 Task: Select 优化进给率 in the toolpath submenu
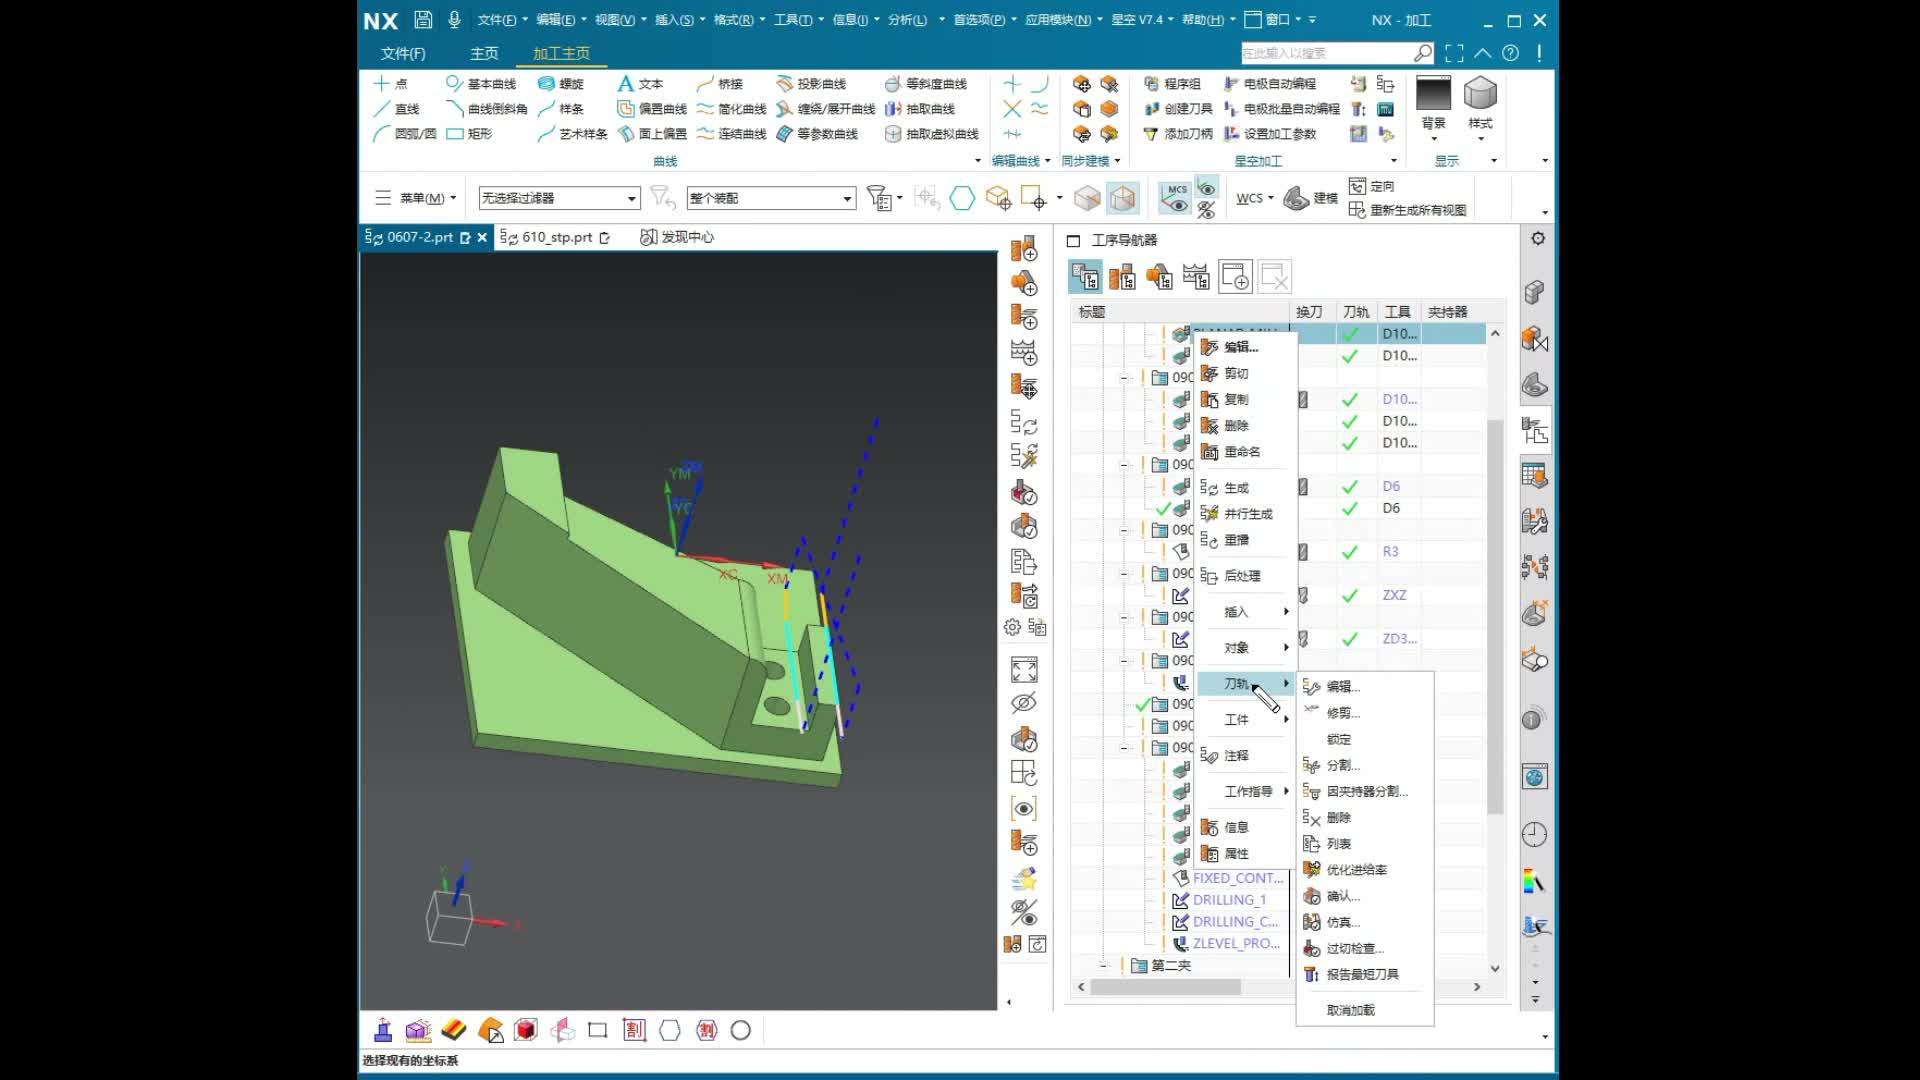[1355, 870]
